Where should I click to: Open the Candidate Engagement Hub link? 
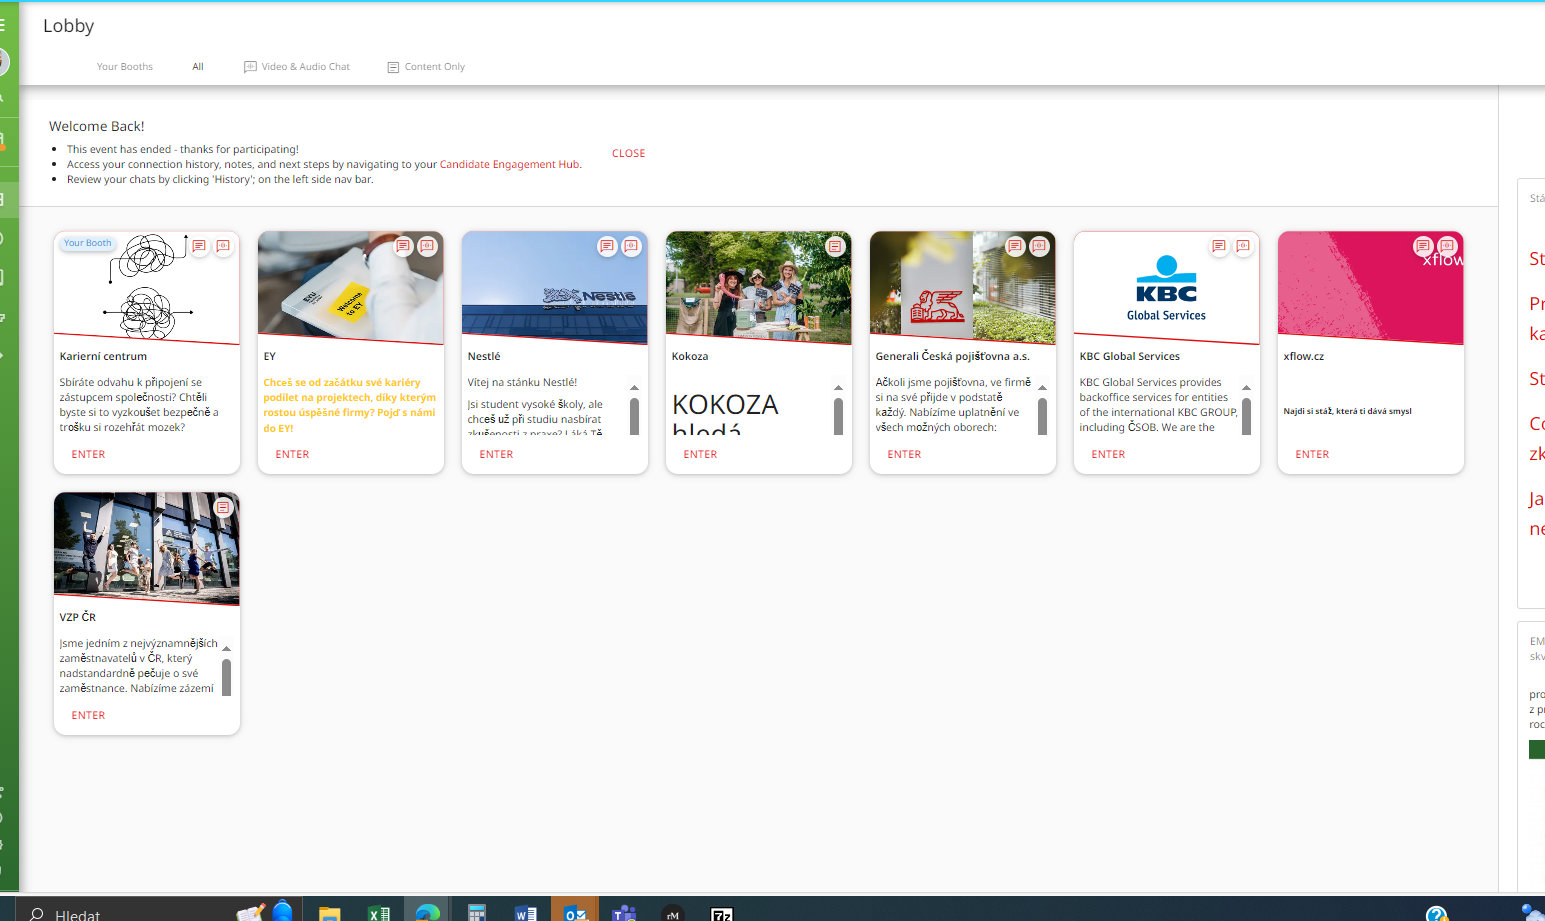point(510,164)
